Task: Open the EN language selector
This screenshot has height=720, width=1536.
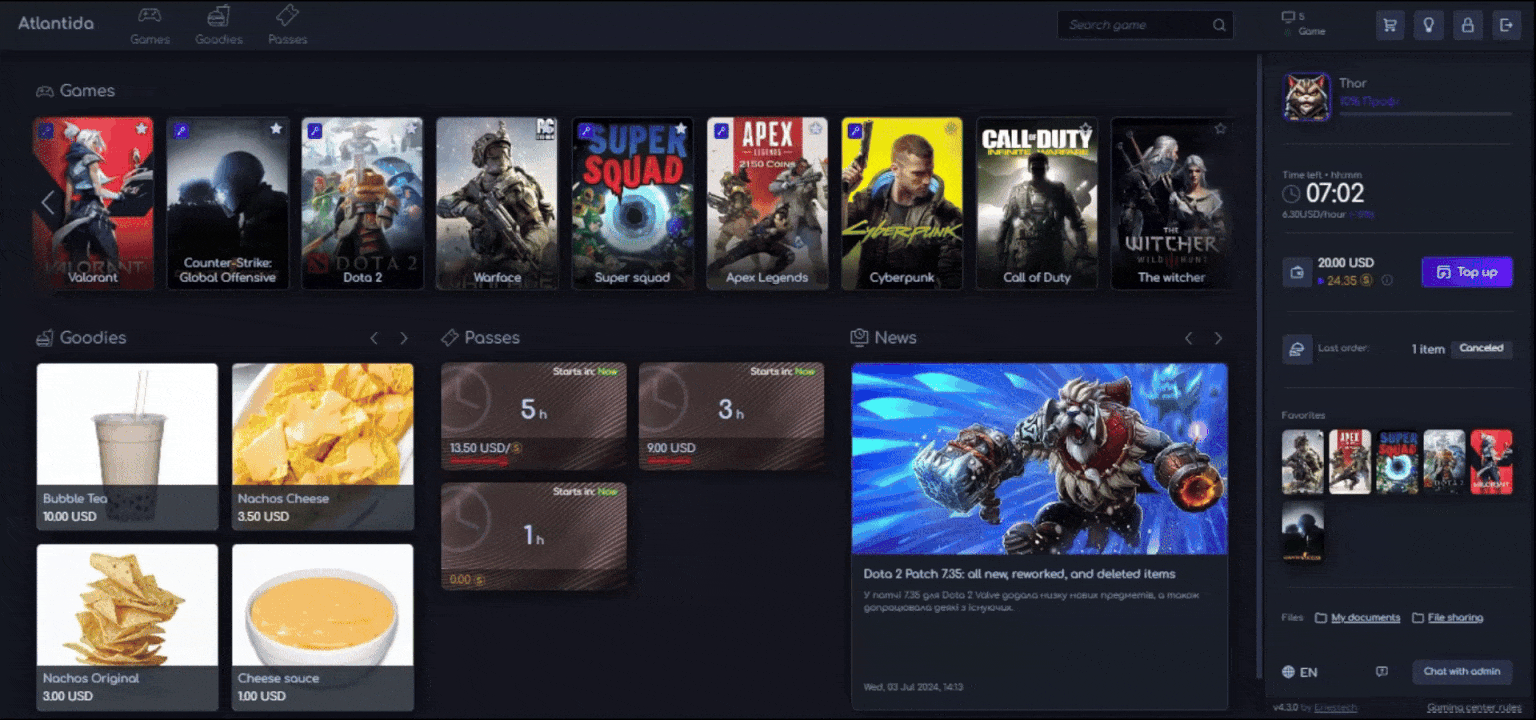Action: tap(1300, 672)
